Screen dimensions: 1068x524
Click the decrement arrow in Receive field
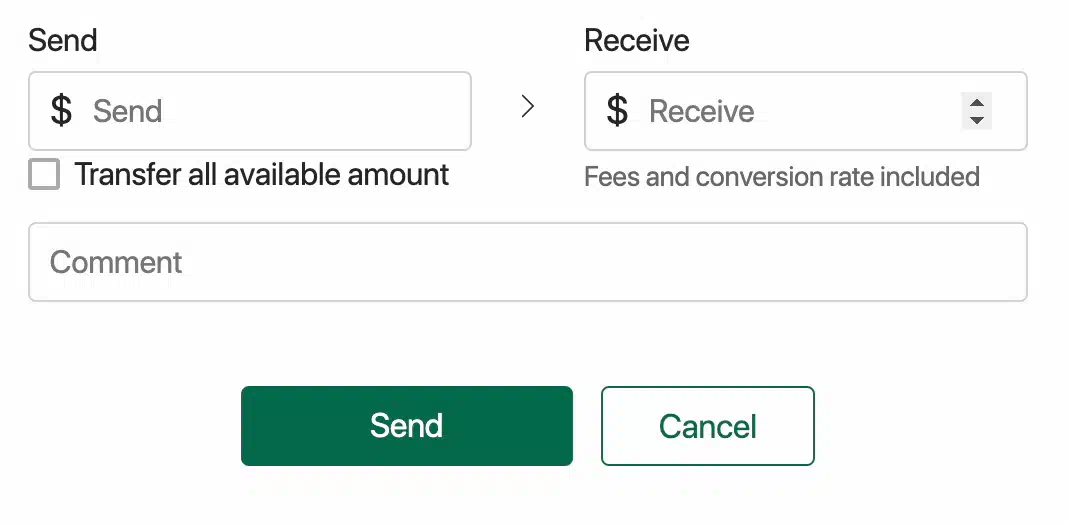[977, 120]
